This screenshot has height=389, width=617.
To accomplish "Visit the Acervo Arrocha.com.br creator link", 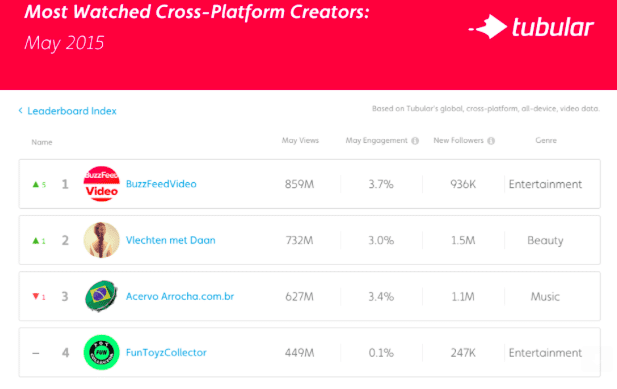I will click(x=180, y=296).
